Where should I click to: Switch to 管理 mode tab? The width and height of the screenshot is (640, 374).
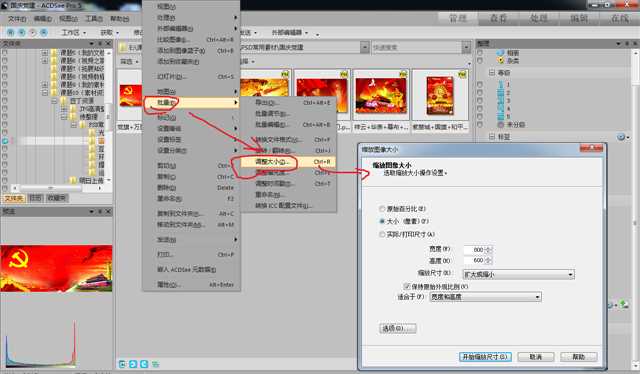click(x=458, y=18)
